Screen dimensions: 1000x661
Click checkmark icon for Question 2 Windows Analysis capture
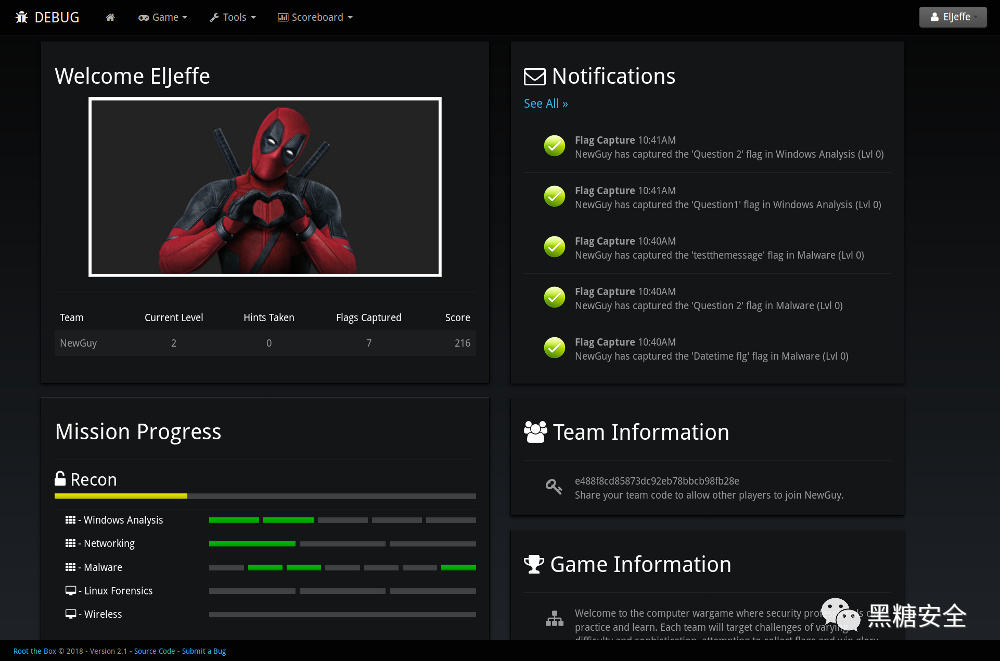coord(554,146)
